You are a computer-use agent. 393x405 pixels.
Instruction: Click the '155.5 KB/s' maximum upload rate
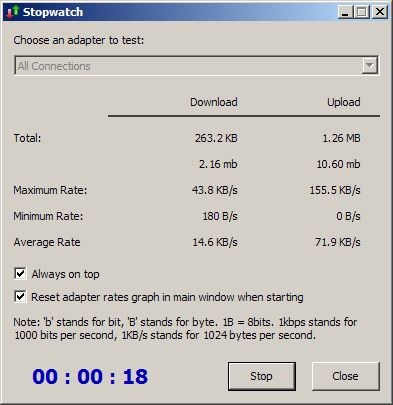[335, 190]
